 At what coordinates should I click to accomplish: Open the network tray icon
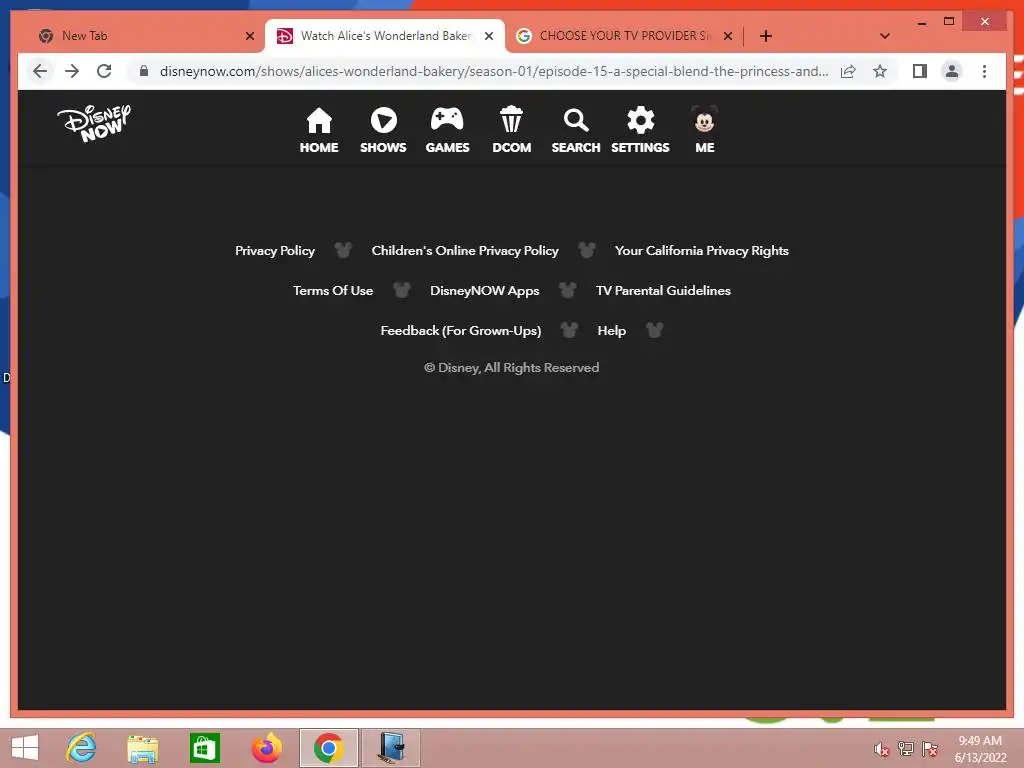pos(905,749)
